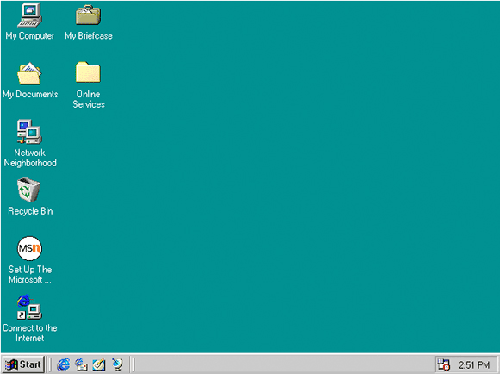
Task: Click the 2:51 PM taskbar clock
Action: coord(474,365)
